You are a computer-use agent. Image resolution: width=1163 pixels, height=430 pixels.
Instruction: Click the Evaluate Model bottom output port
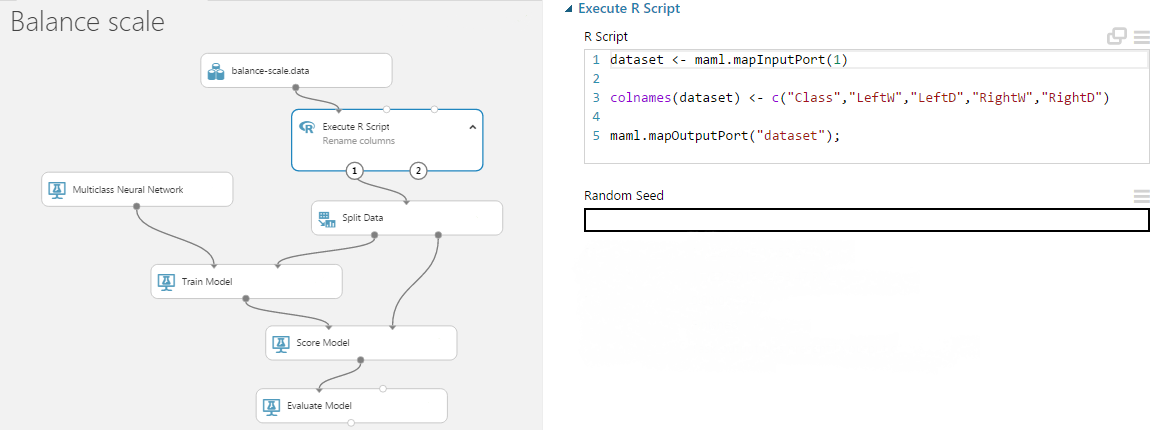(352, 423)
